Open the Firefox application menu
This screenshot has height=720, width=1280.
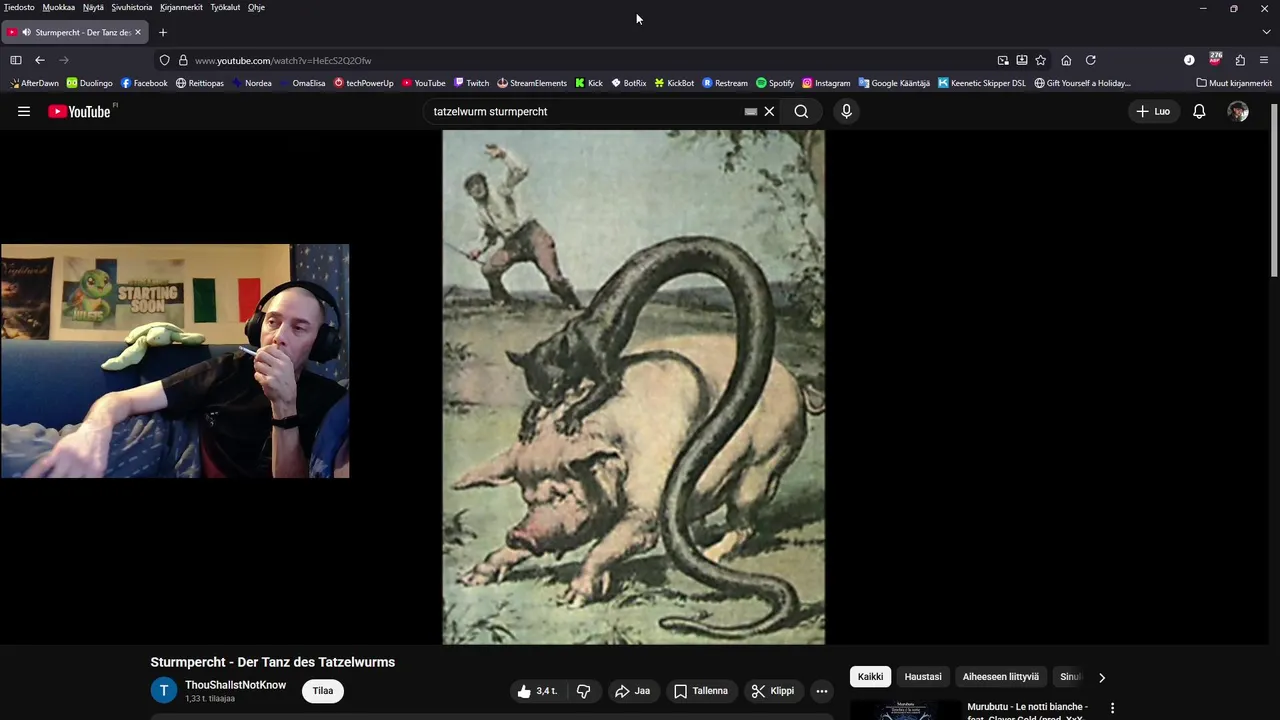point(1264,60)
